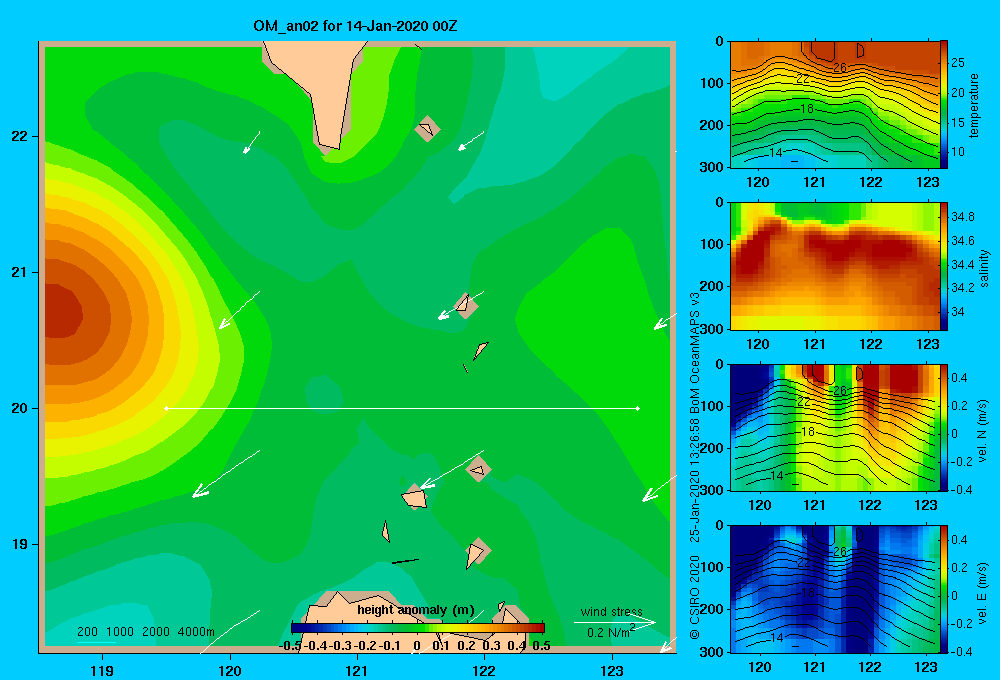This screenshot has height=680, width=1000.
Task: Click the salinity color scale bar
Action: point(944,266)
